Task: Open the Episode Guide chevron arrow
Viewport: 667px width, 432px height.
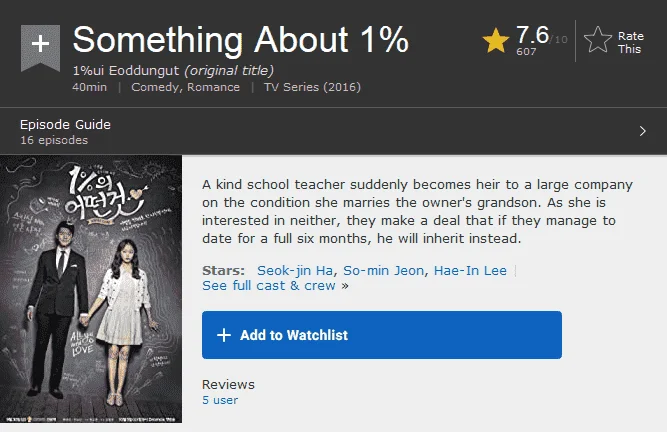Action: coord(642,131)
